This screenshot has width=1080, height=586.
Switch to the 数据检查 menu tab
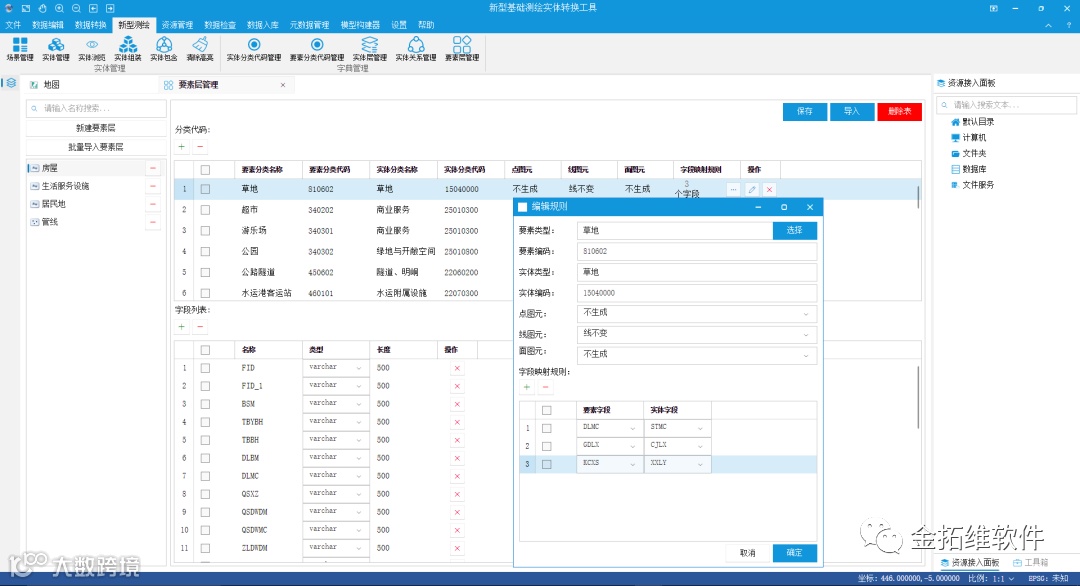point(220,25)
